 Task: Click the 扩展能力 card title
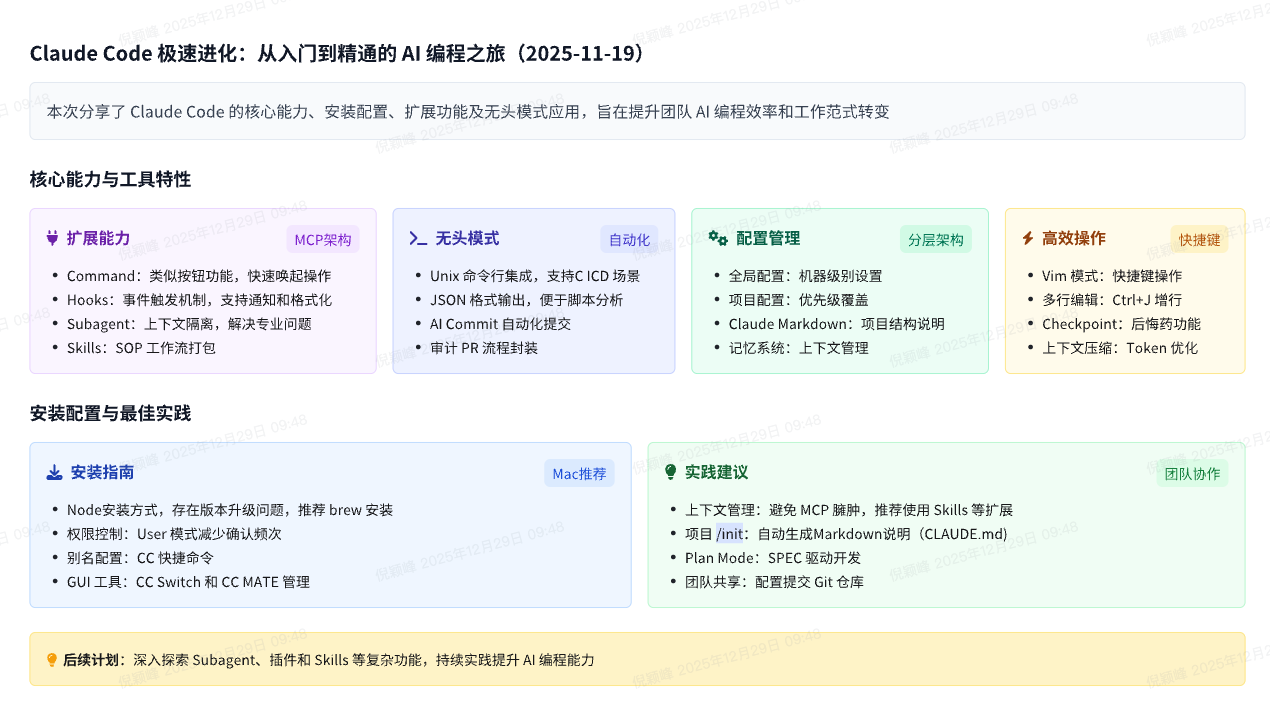[98, 238]
